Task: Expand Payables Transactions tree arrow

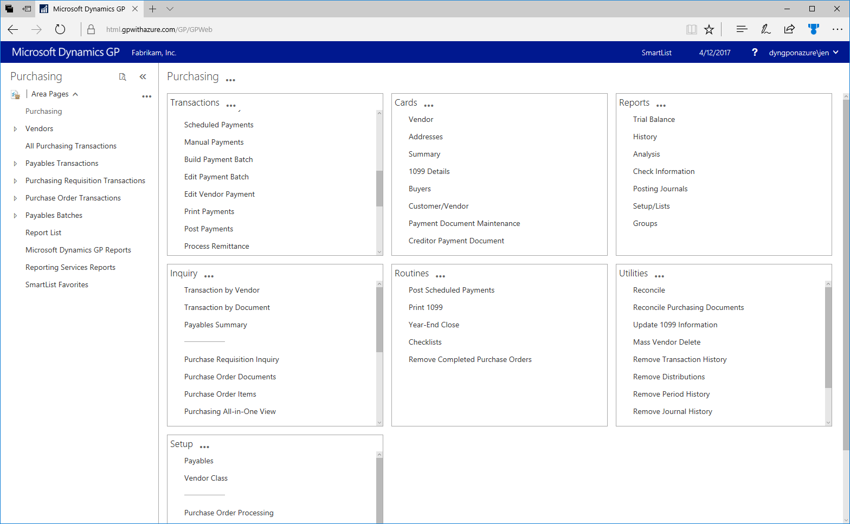Action: 15,164
